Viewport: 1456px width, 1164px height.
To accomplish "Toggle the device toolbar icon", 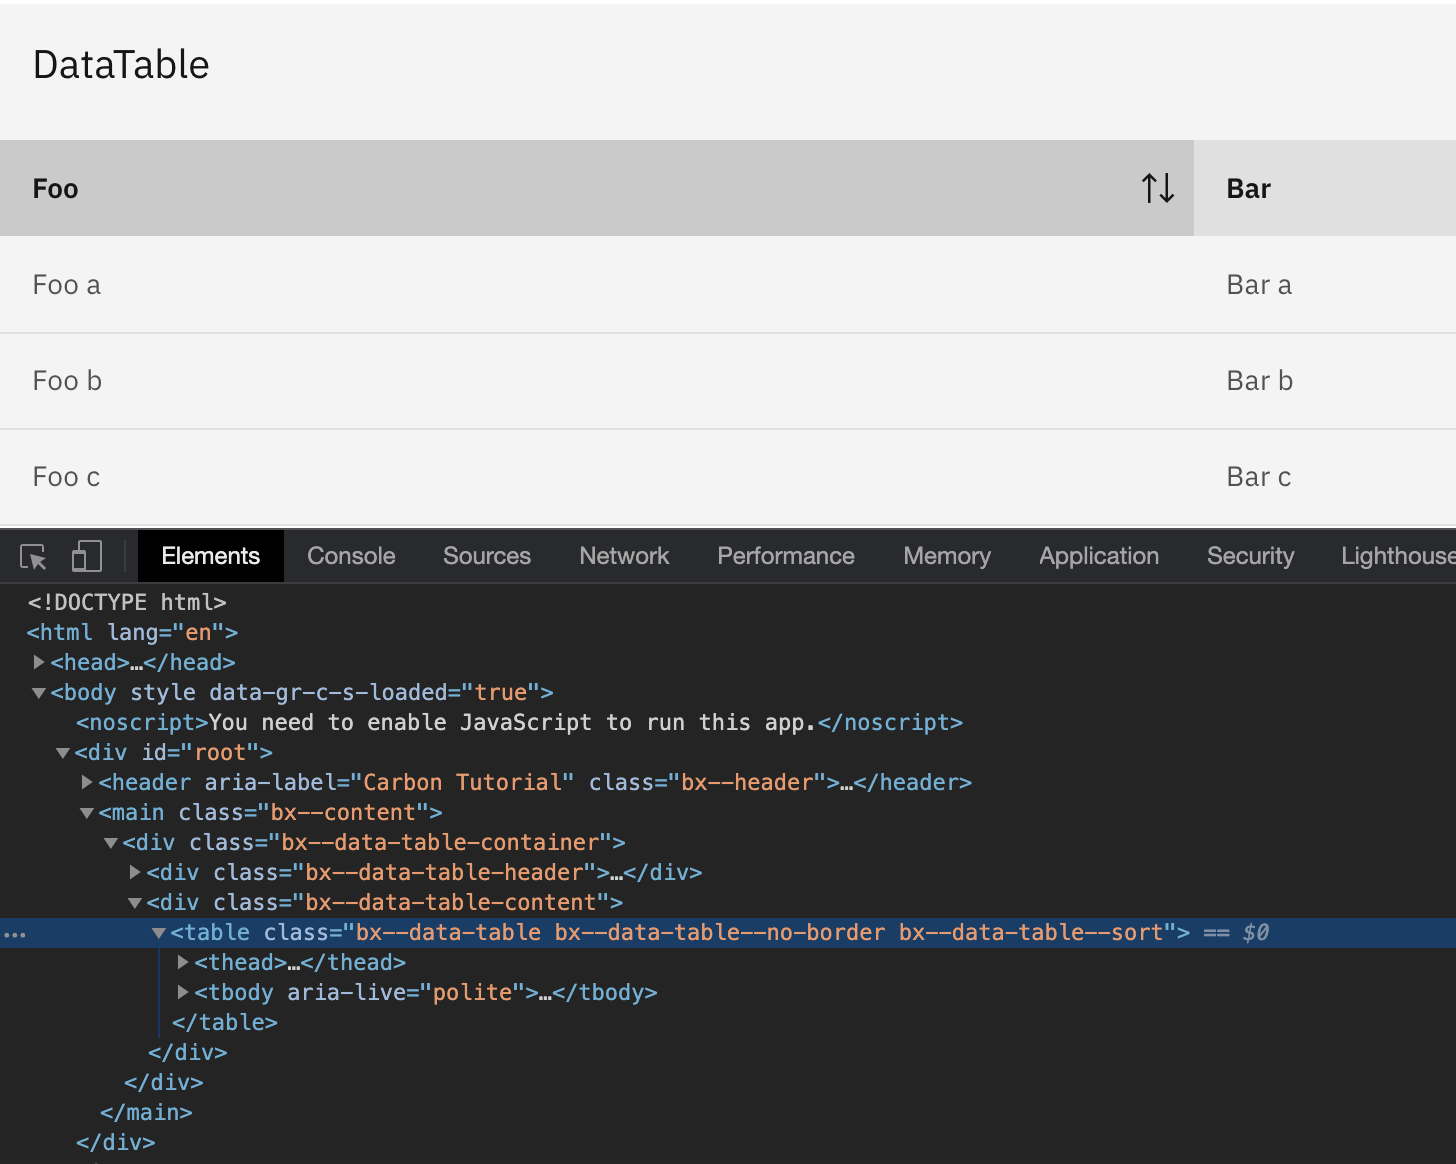I will coord(87,556).
